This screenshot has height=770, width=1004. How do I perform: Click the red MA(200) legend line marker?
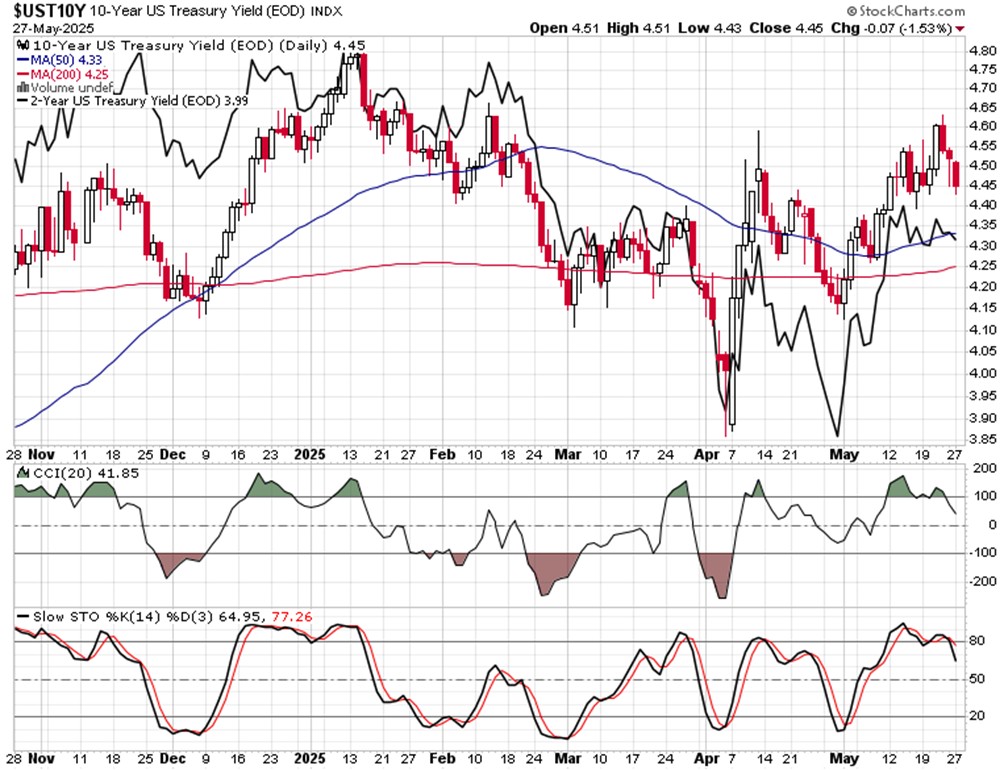(20, 74)
